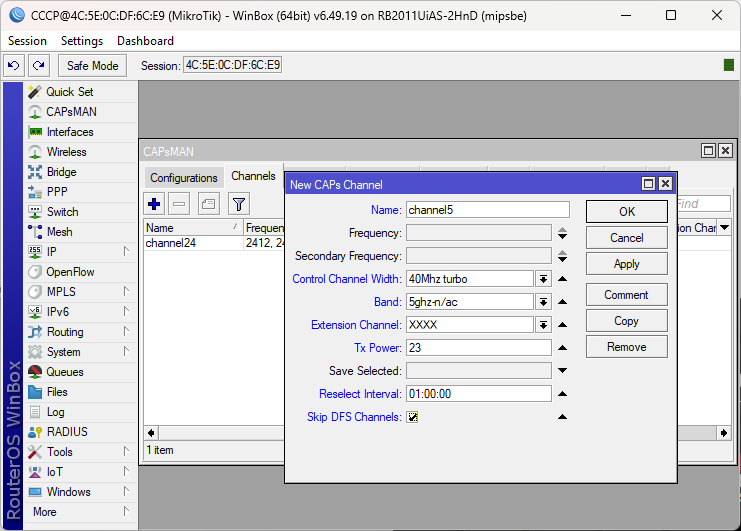Viewport: 741px width, 531px height.
Task: Open the CAPsMAN column chooser dropdown arrow
Action: (x=724, y=228)
